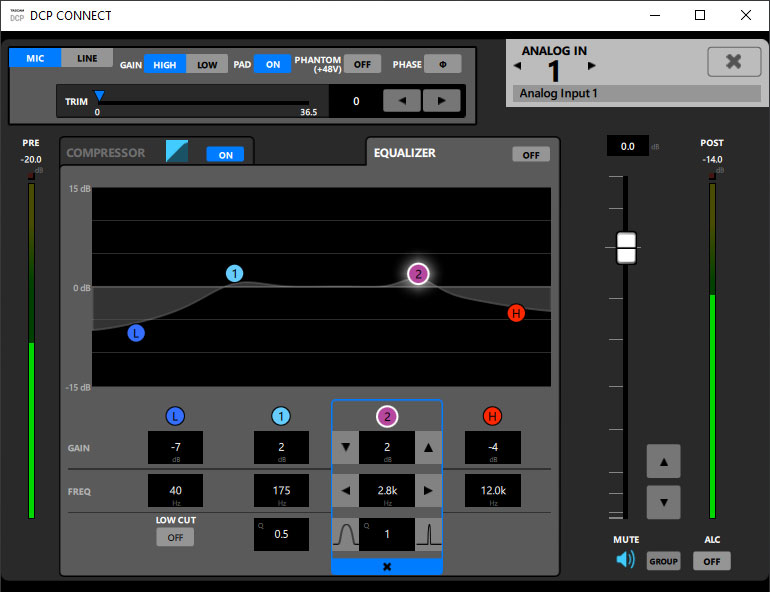Click the fader level 0.0 dB field
Image resolution: width=770 pixels, height=592 pixels.
tap(628, 146)
